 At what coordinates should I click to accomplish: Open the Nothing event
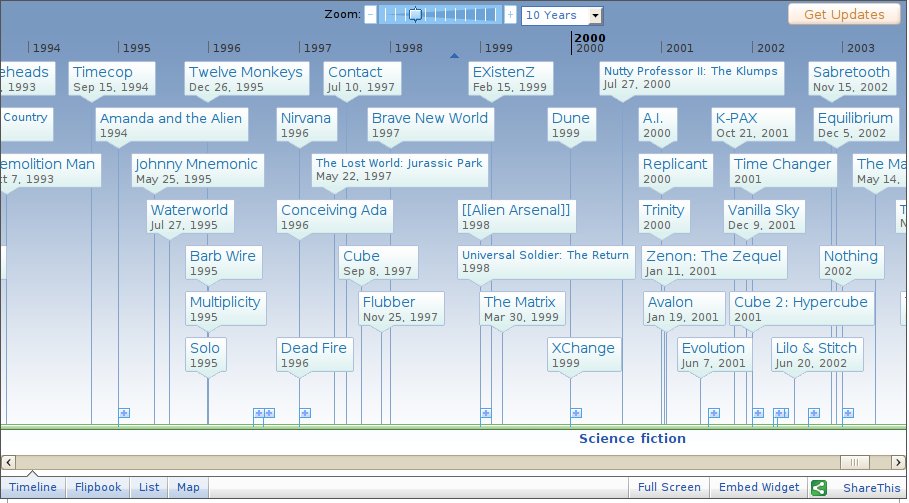pos(852,263)
